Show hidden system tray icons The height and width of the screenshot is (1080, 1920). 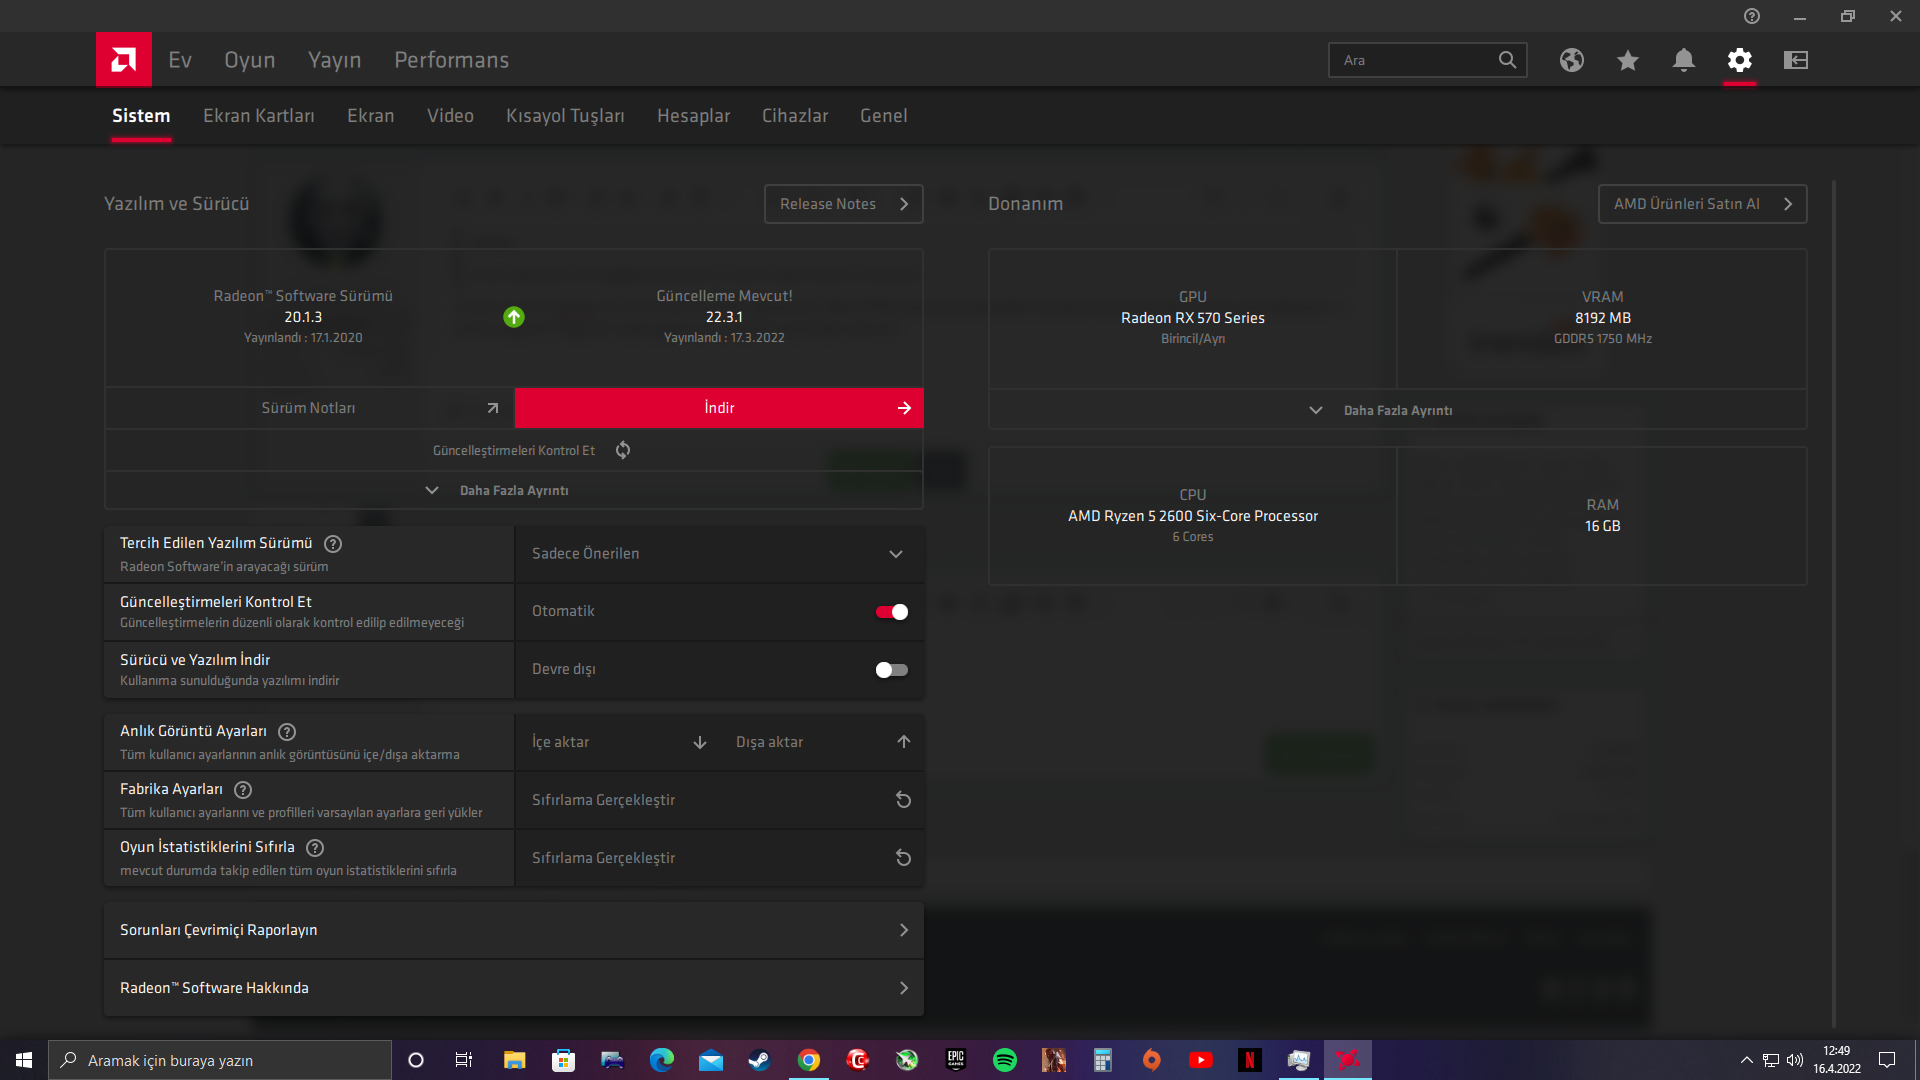(x=1746, y=1060)
